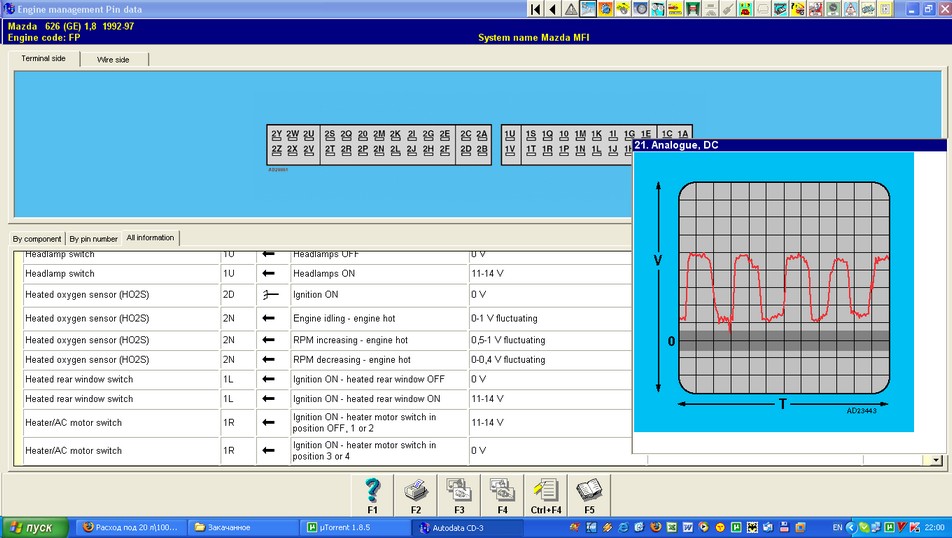Click the EN language indicator in the tray
952x538 pixels.
pyautogui.click(x=837, y=528)
